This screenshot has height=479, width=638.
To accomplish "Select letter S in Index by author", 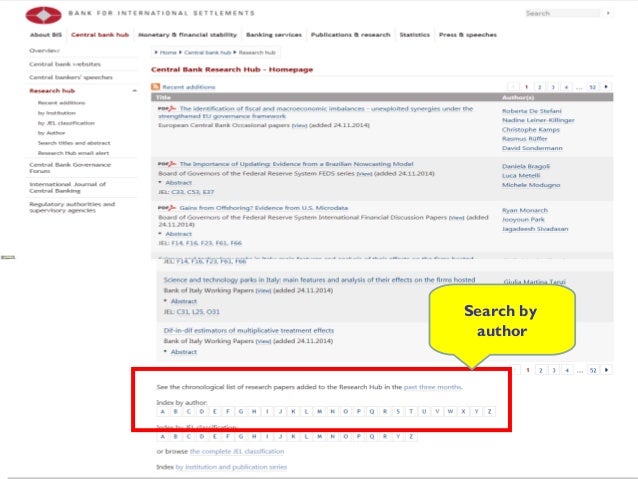I will pos(398,411).
